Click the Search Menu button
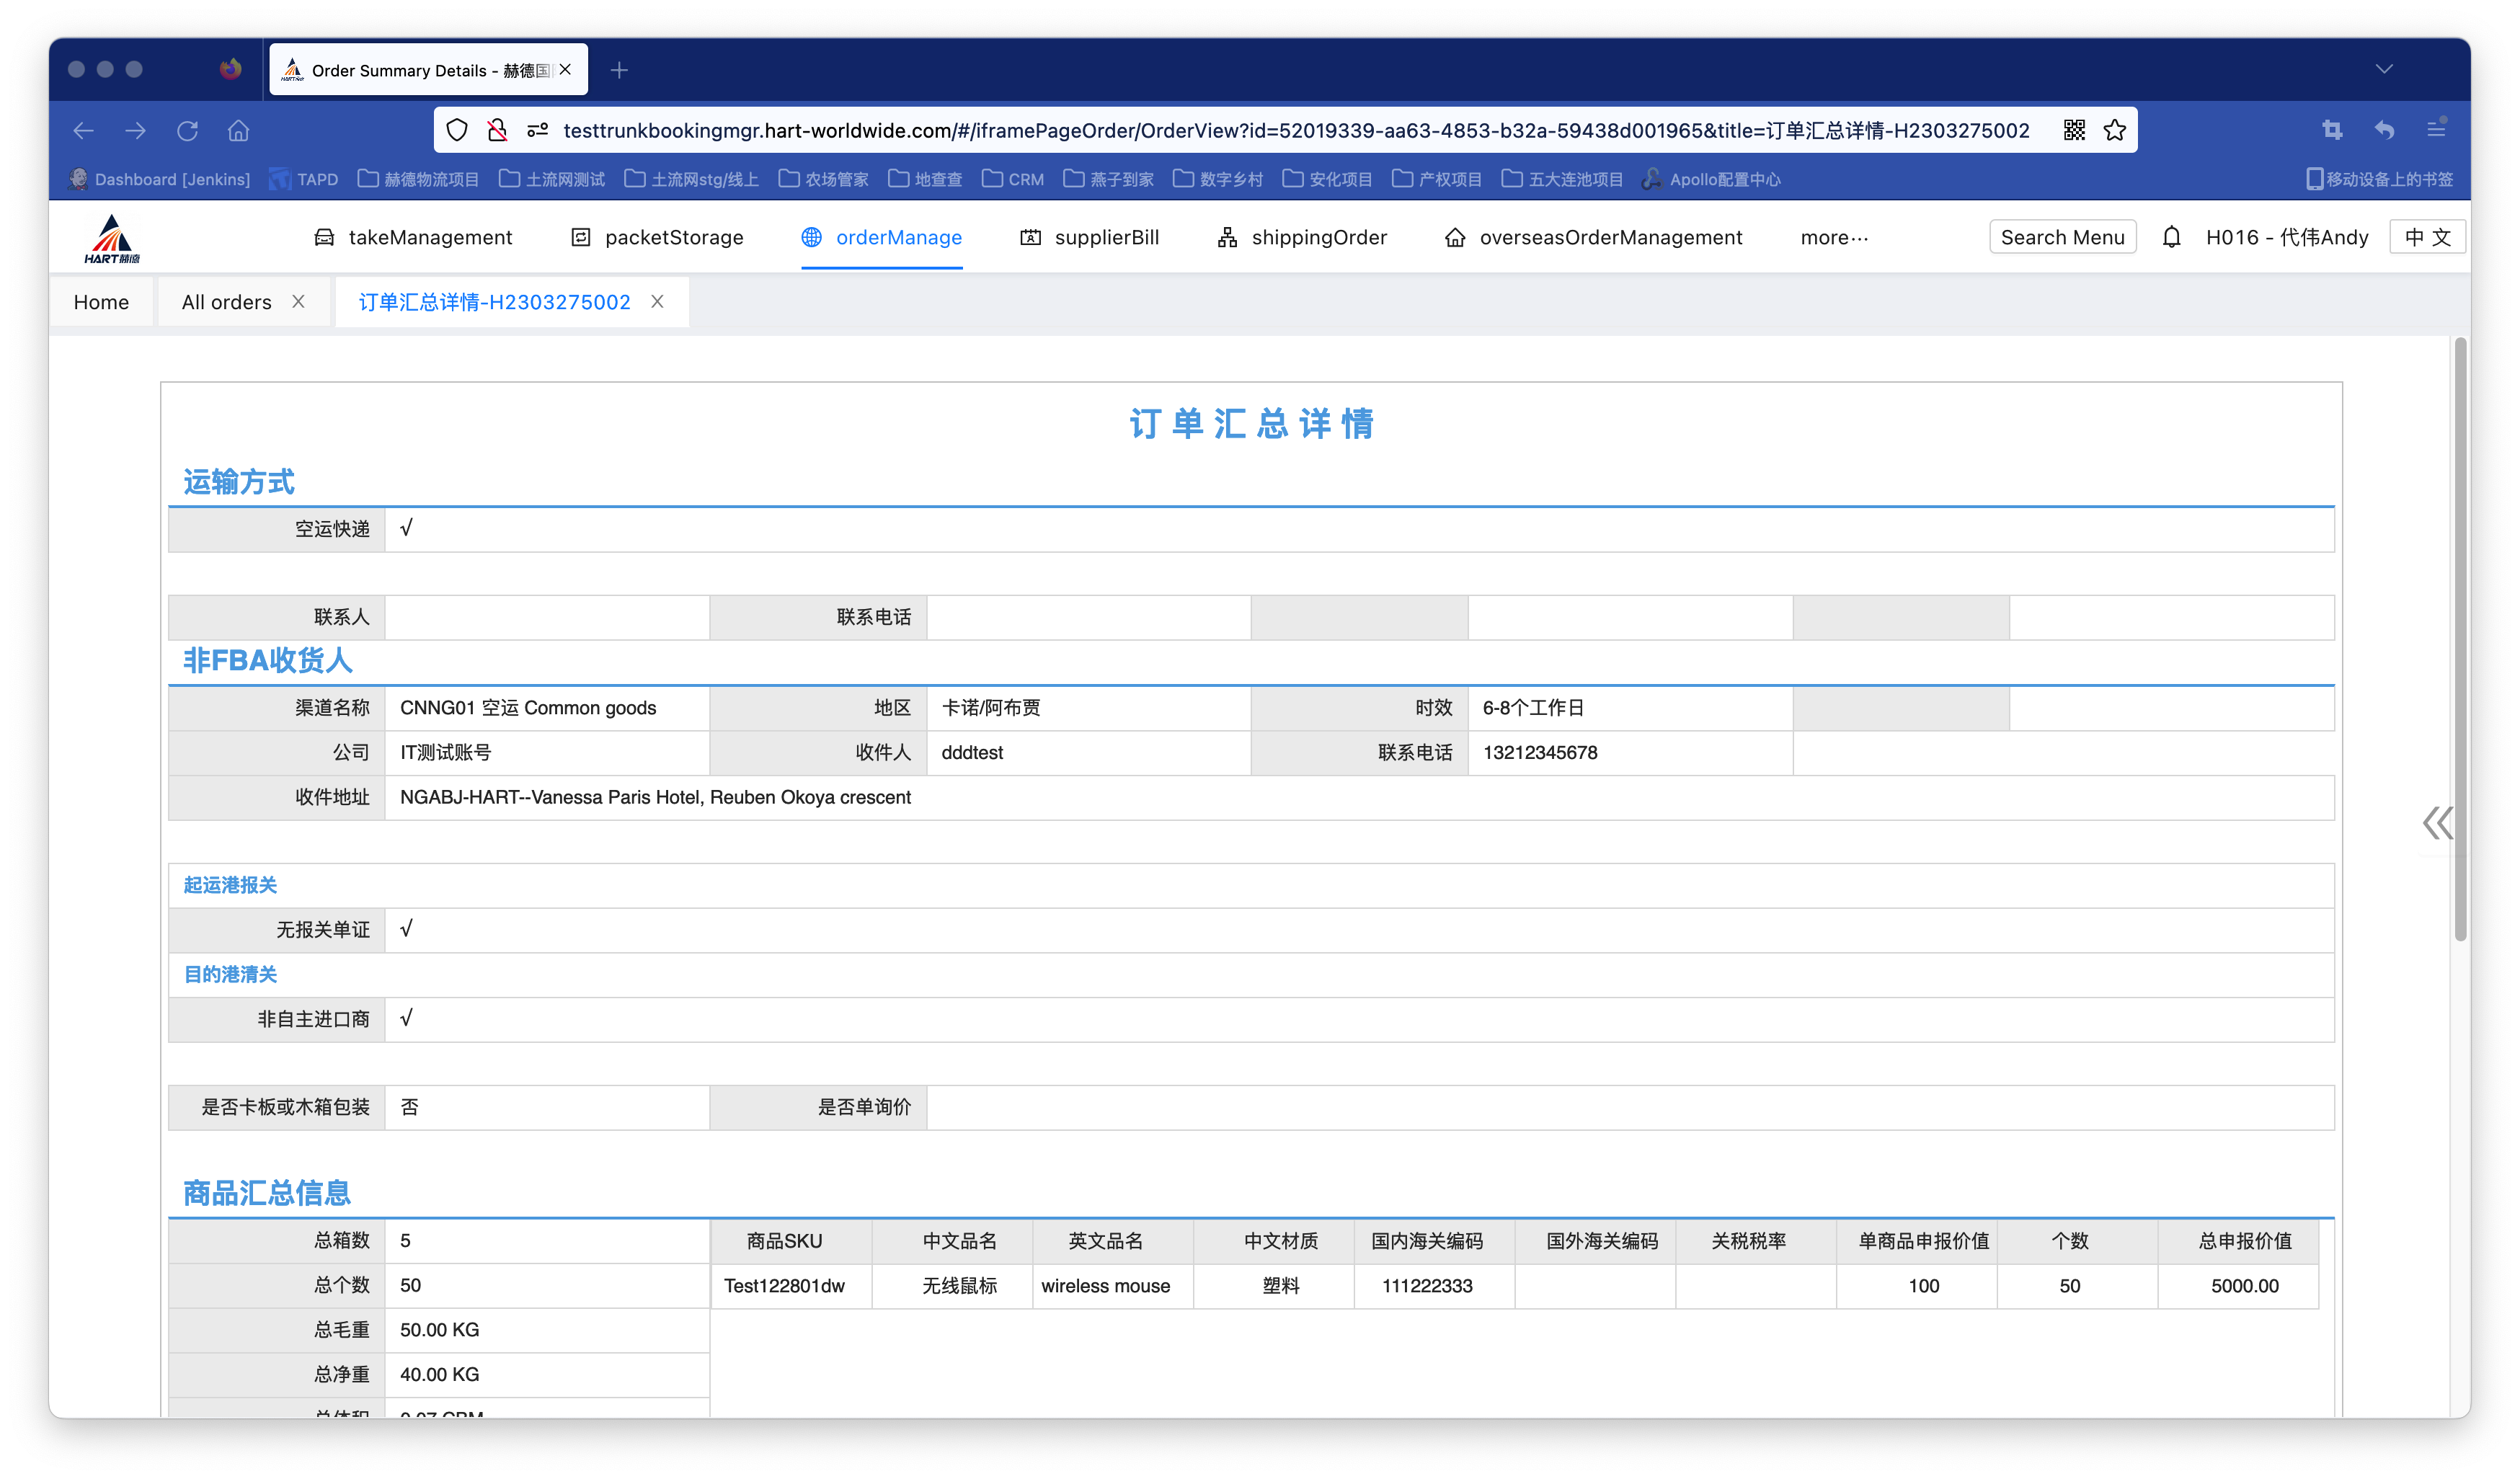 (2062, 238)
